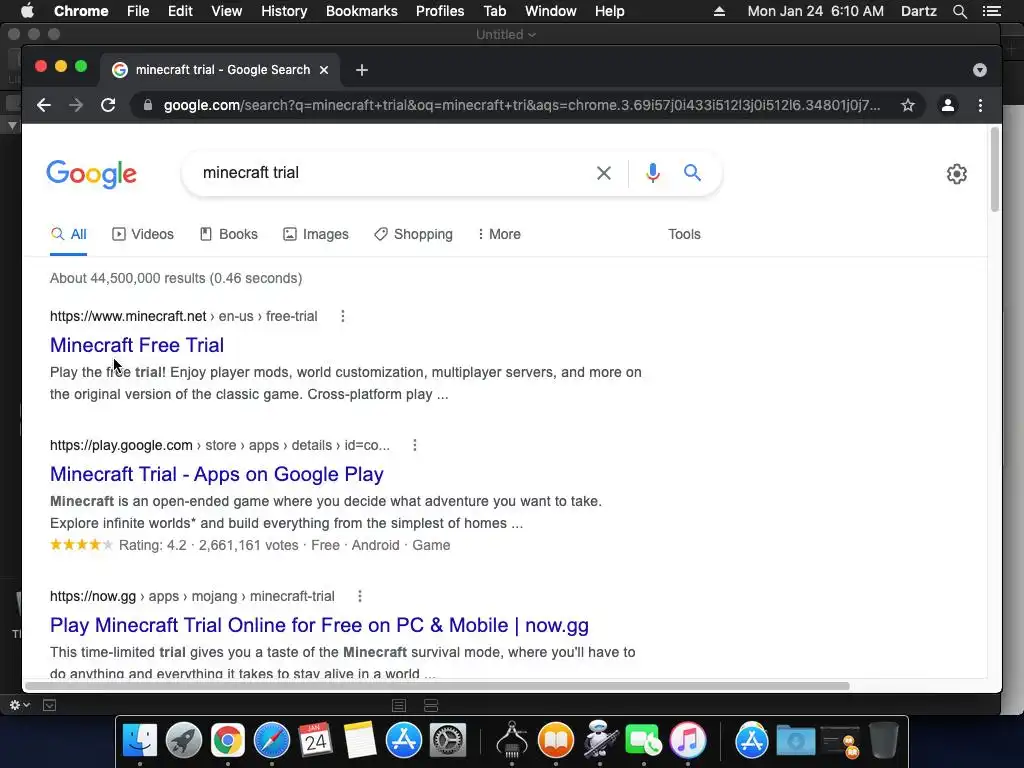Open Trash from the Dock
Viewport: 1024px width, 768px height.
tap(884, 741)
